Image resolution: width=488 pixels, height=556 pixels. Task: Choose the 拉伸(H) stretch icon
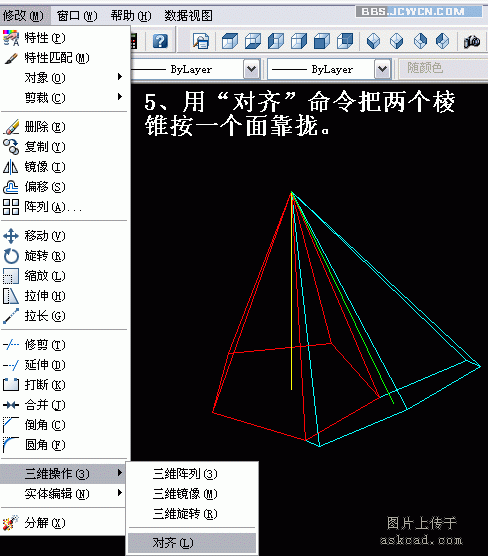tap(11, 296)
